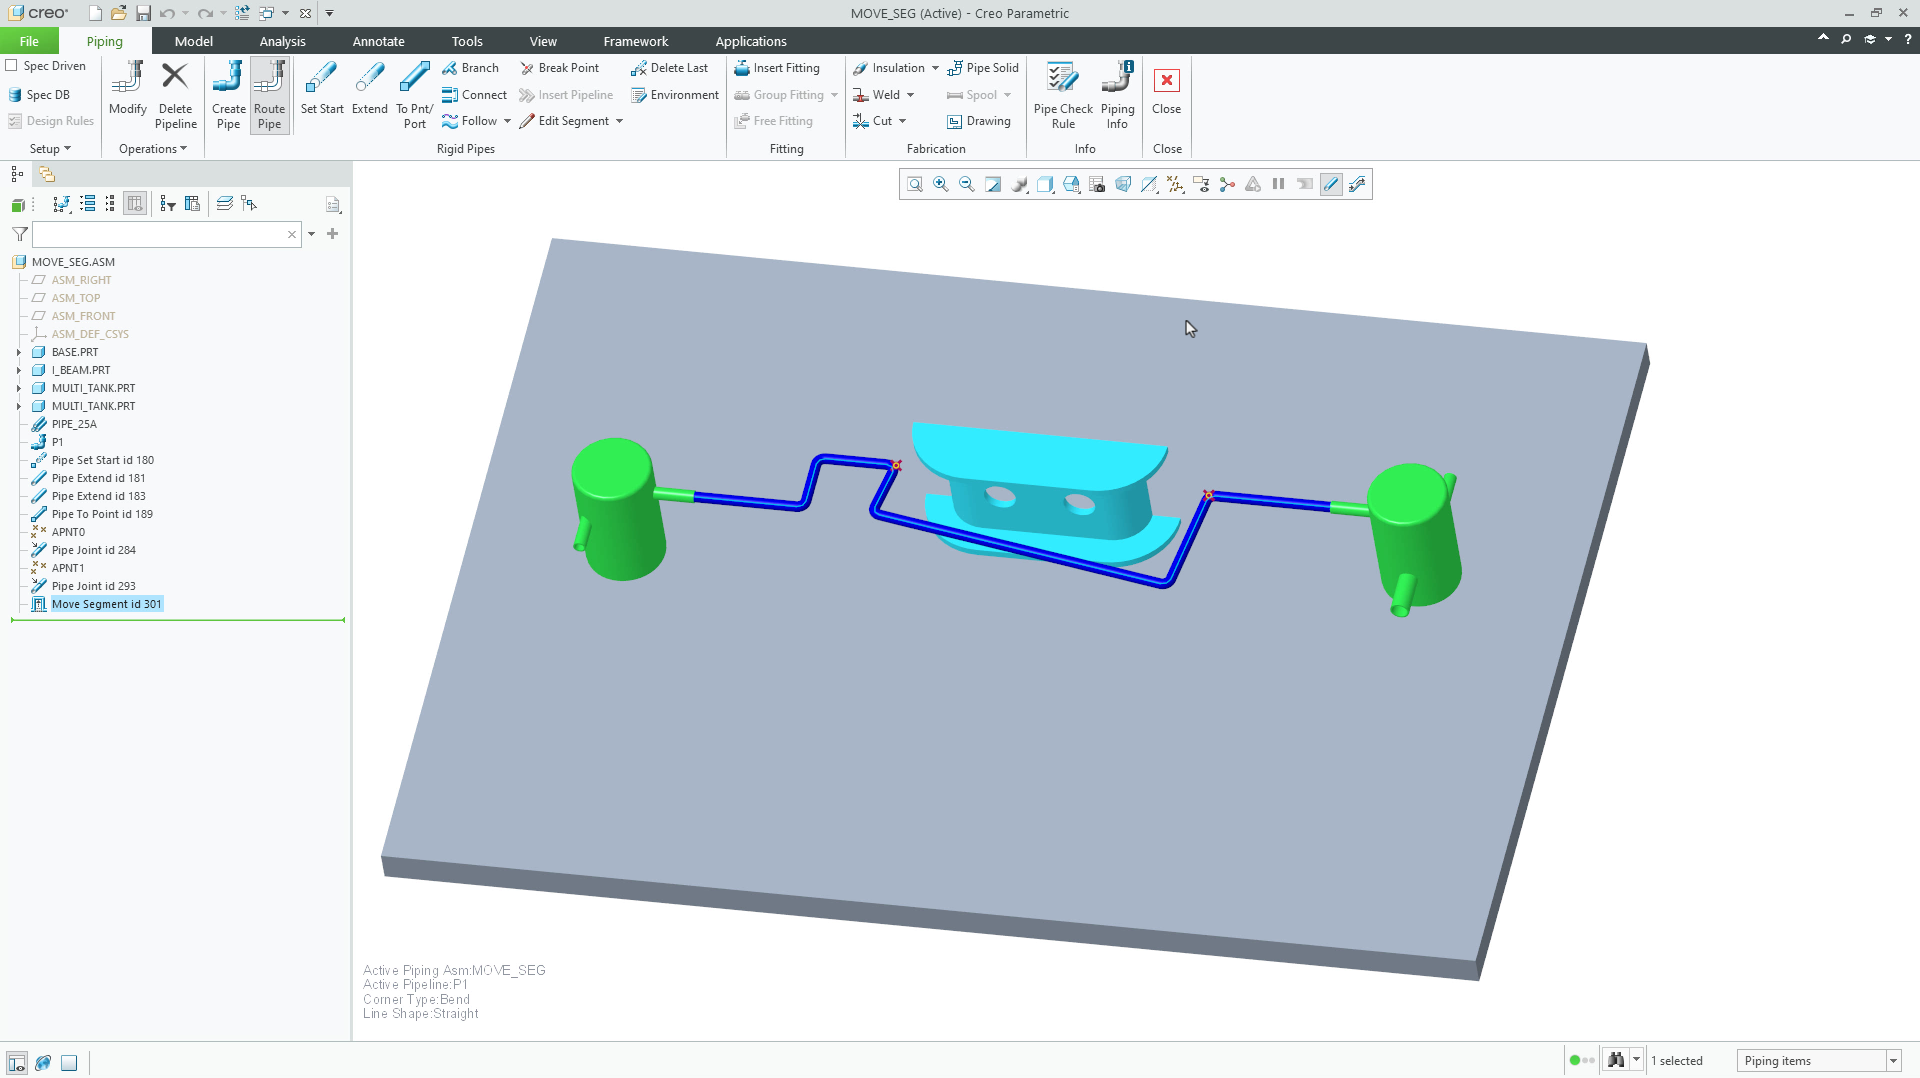Activate the Create Pipe tool
Image resolution: width=1920 pixels, height=1078 pixels.
pos(228,95)
